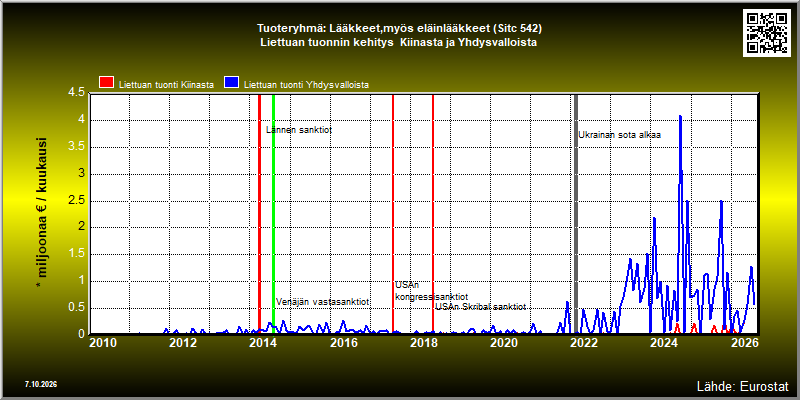This screenshot has height=400, width=800.
Task: Click the 'USAn kongressisanktiot' annotation label
Action: pos(432,291)
